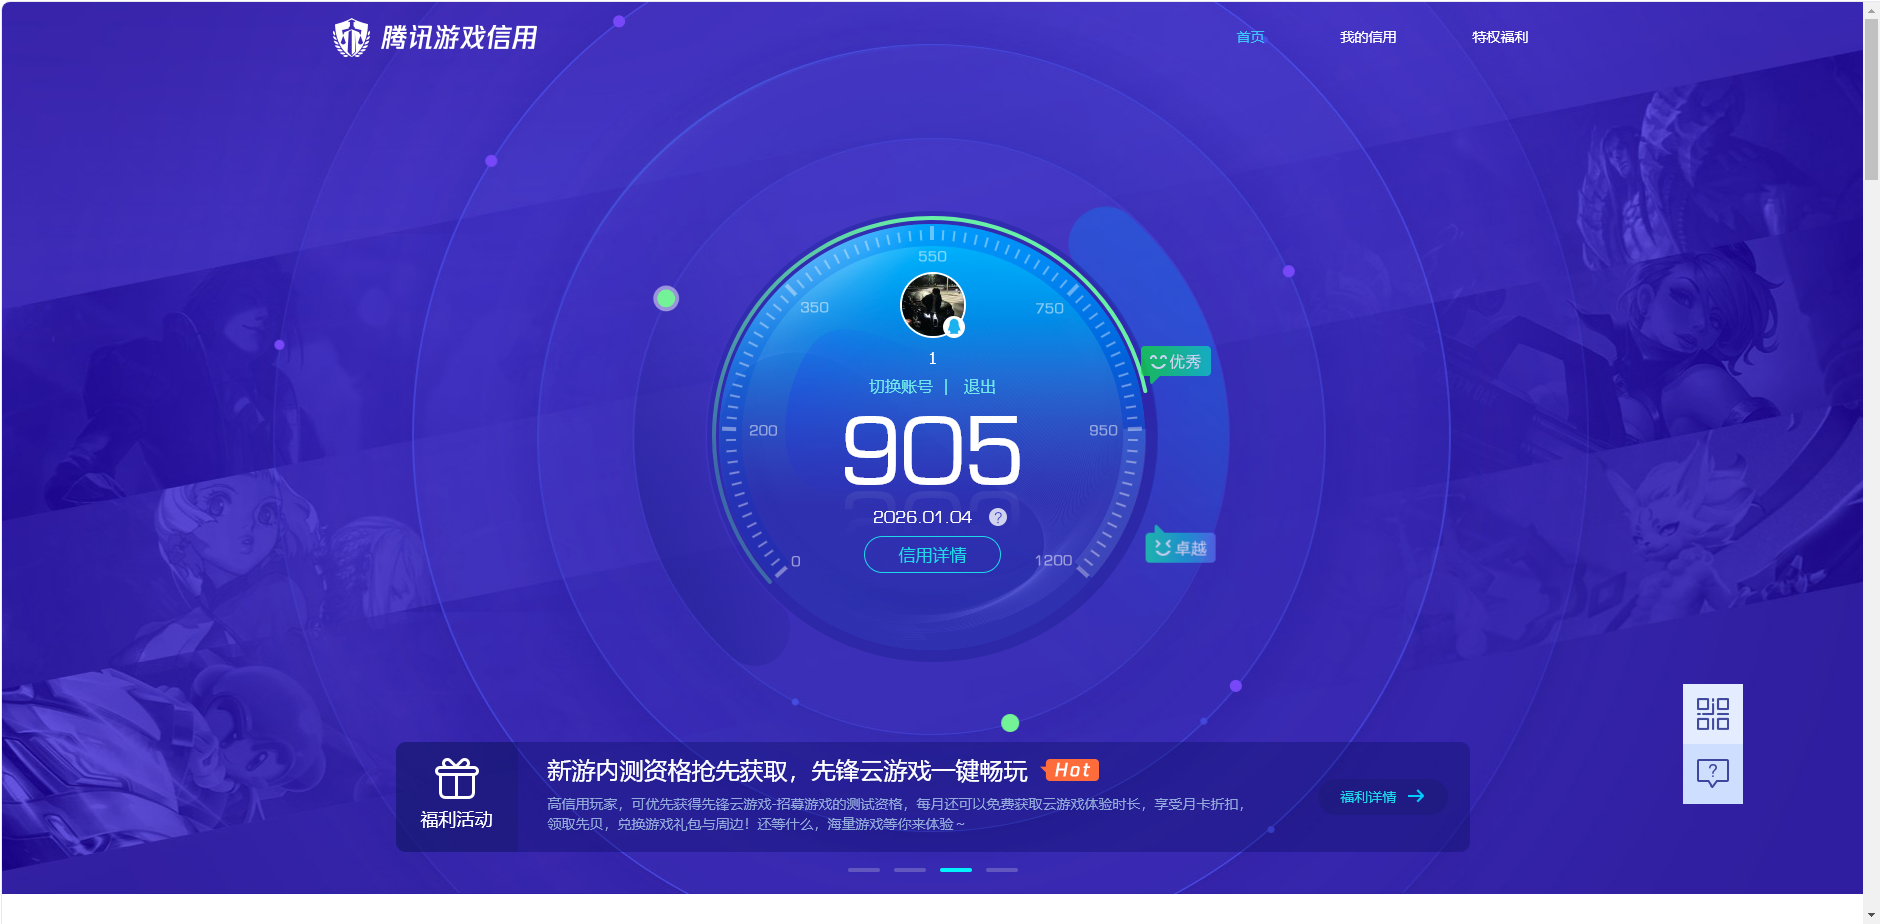Screen dimensions: 1880x924
Task: Click the scrollbar down arrow
Action: [1871, 915]
